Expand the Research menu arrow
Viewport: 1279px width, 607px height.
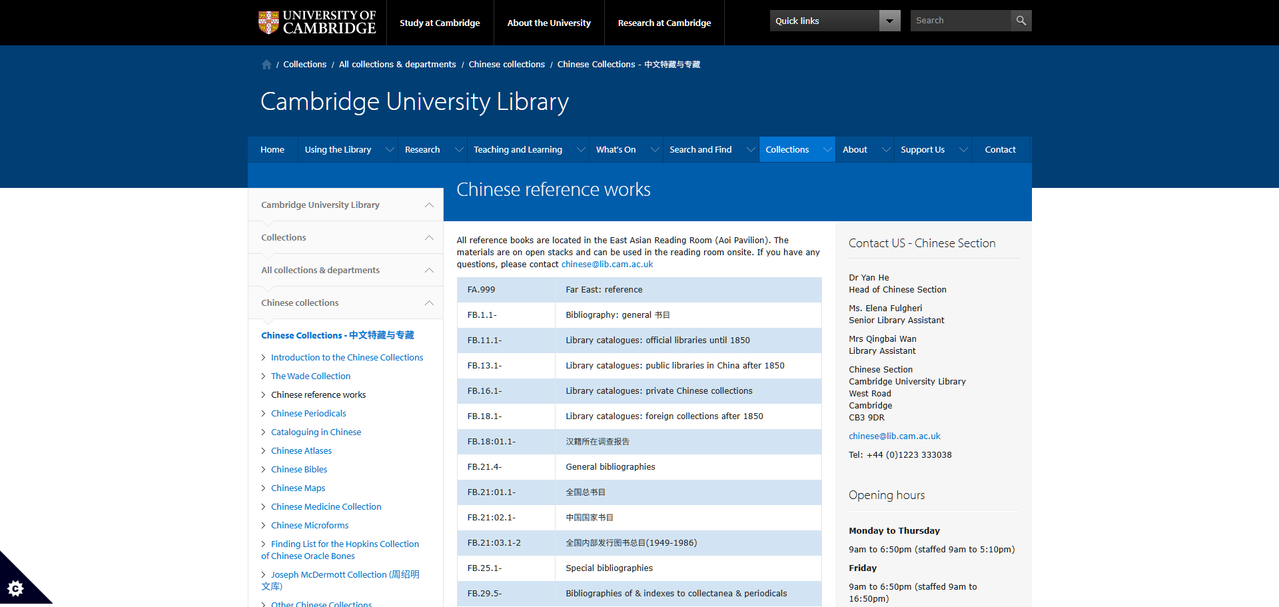coord(459,150)
